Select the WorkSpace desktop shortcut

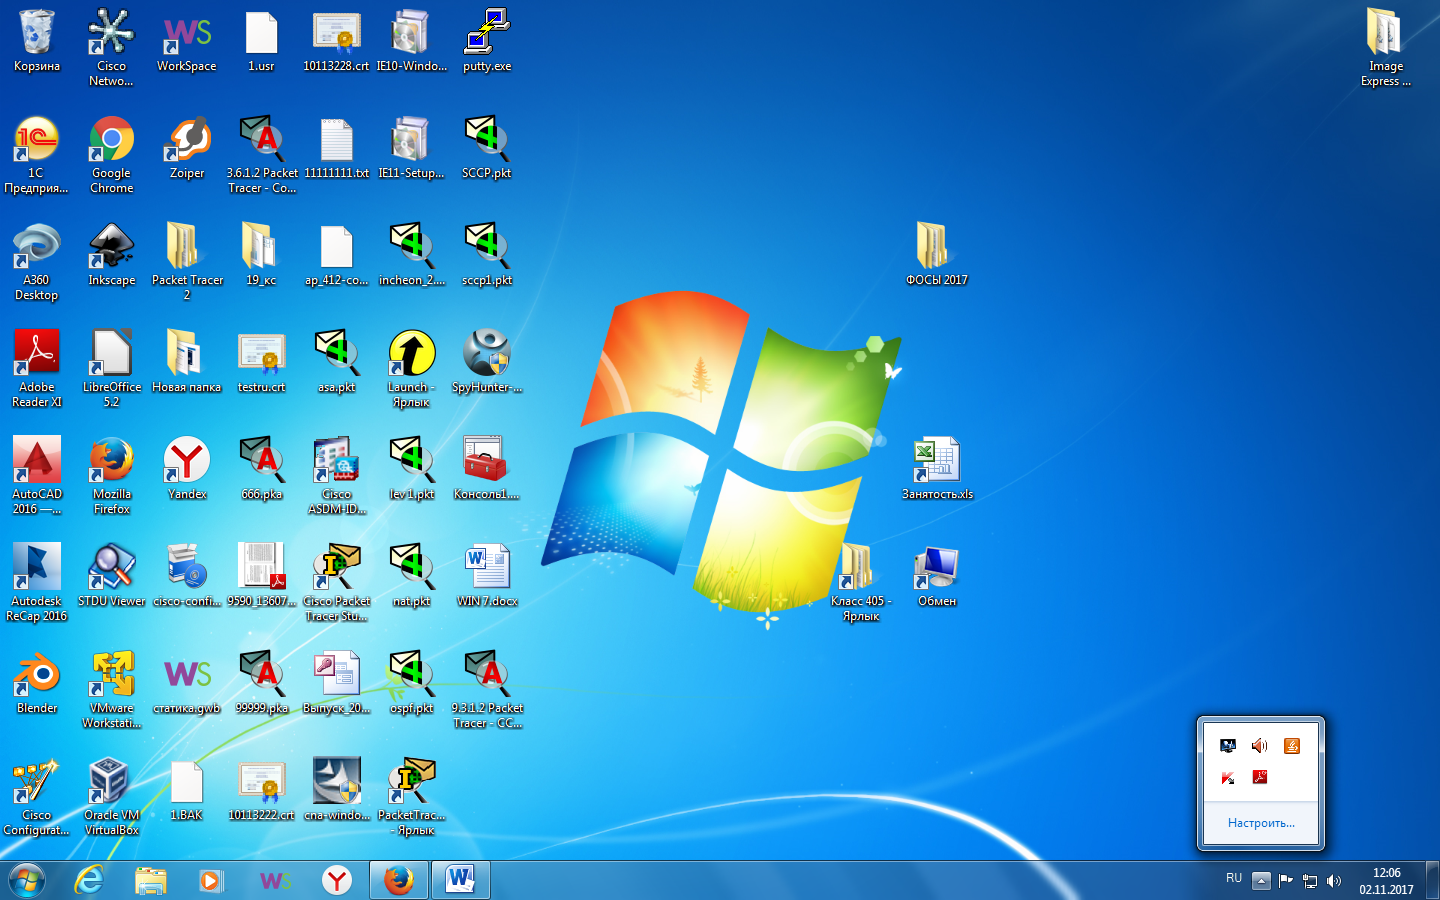coord(187,42)
